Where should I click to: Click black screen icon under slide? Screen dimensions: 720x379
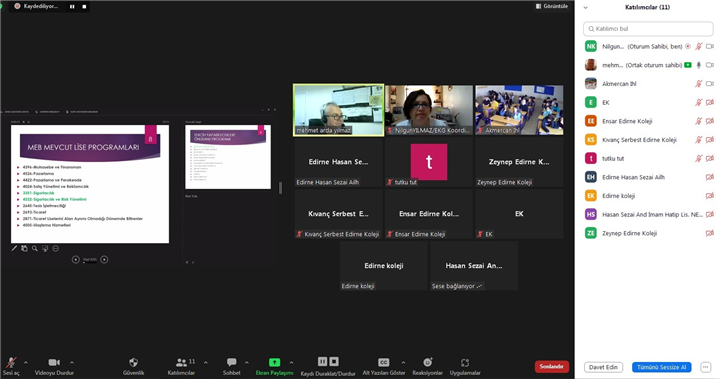coord(45,249)
